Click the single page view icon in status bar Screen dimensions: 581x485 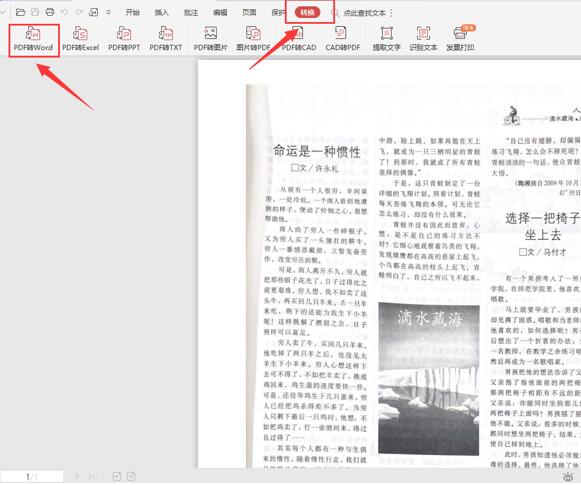pos(116,477)
